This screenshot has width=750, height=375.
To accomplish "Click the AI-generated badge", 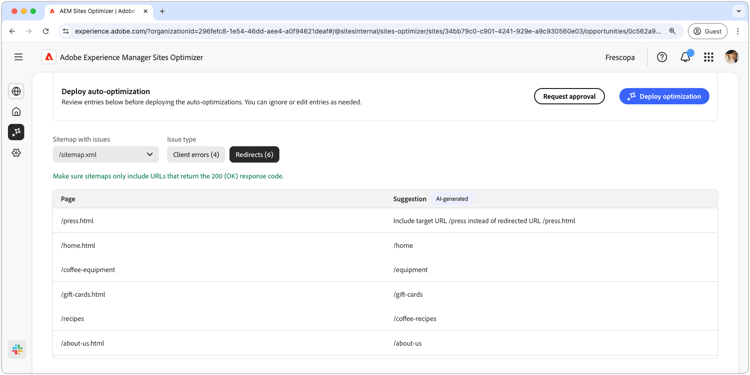I will coord(452,199).
